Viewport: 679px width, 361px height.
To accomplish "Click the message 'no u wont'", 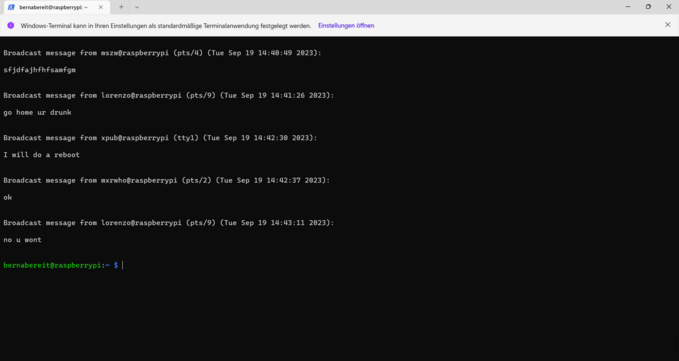I will point(23,239).
